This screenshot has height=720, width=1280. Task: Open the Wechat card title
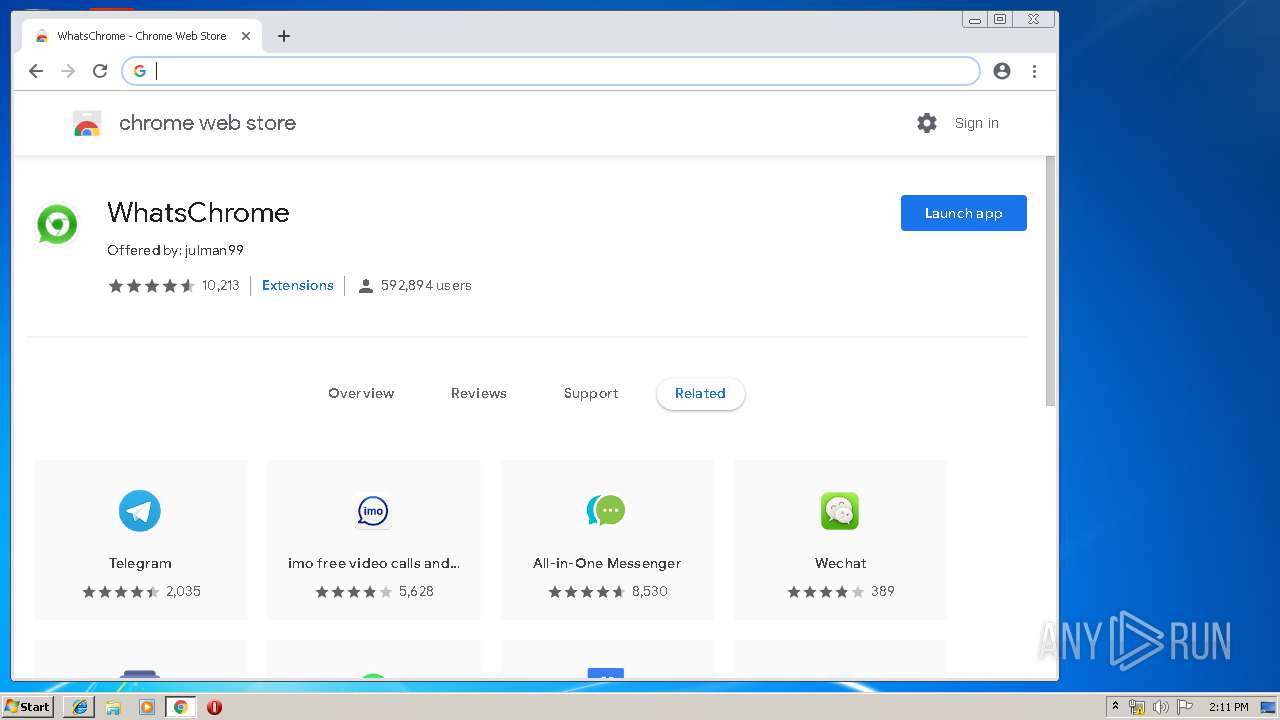(840, 563)
